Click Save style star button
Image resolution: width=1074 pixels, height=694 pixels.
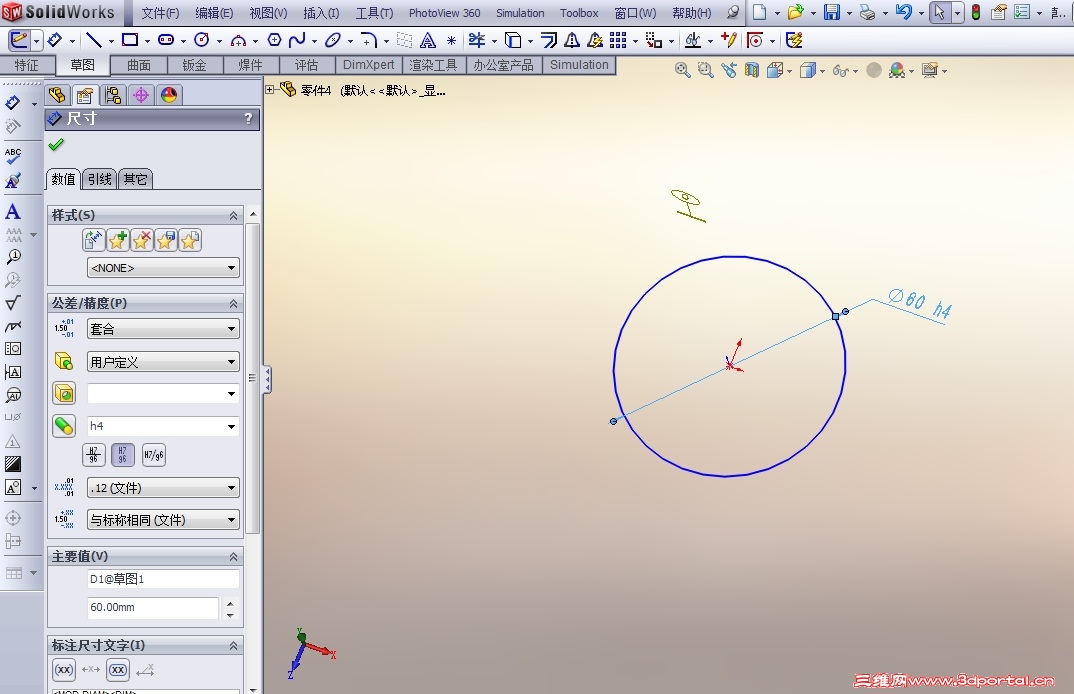(x=166, y=240)
